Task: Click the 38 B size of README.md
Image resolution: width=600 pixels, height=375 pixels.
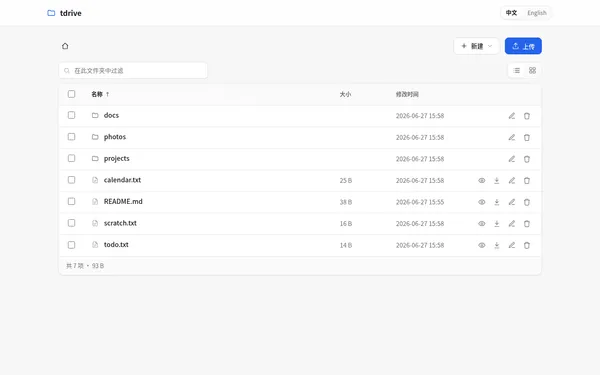Action: (346, 202)
